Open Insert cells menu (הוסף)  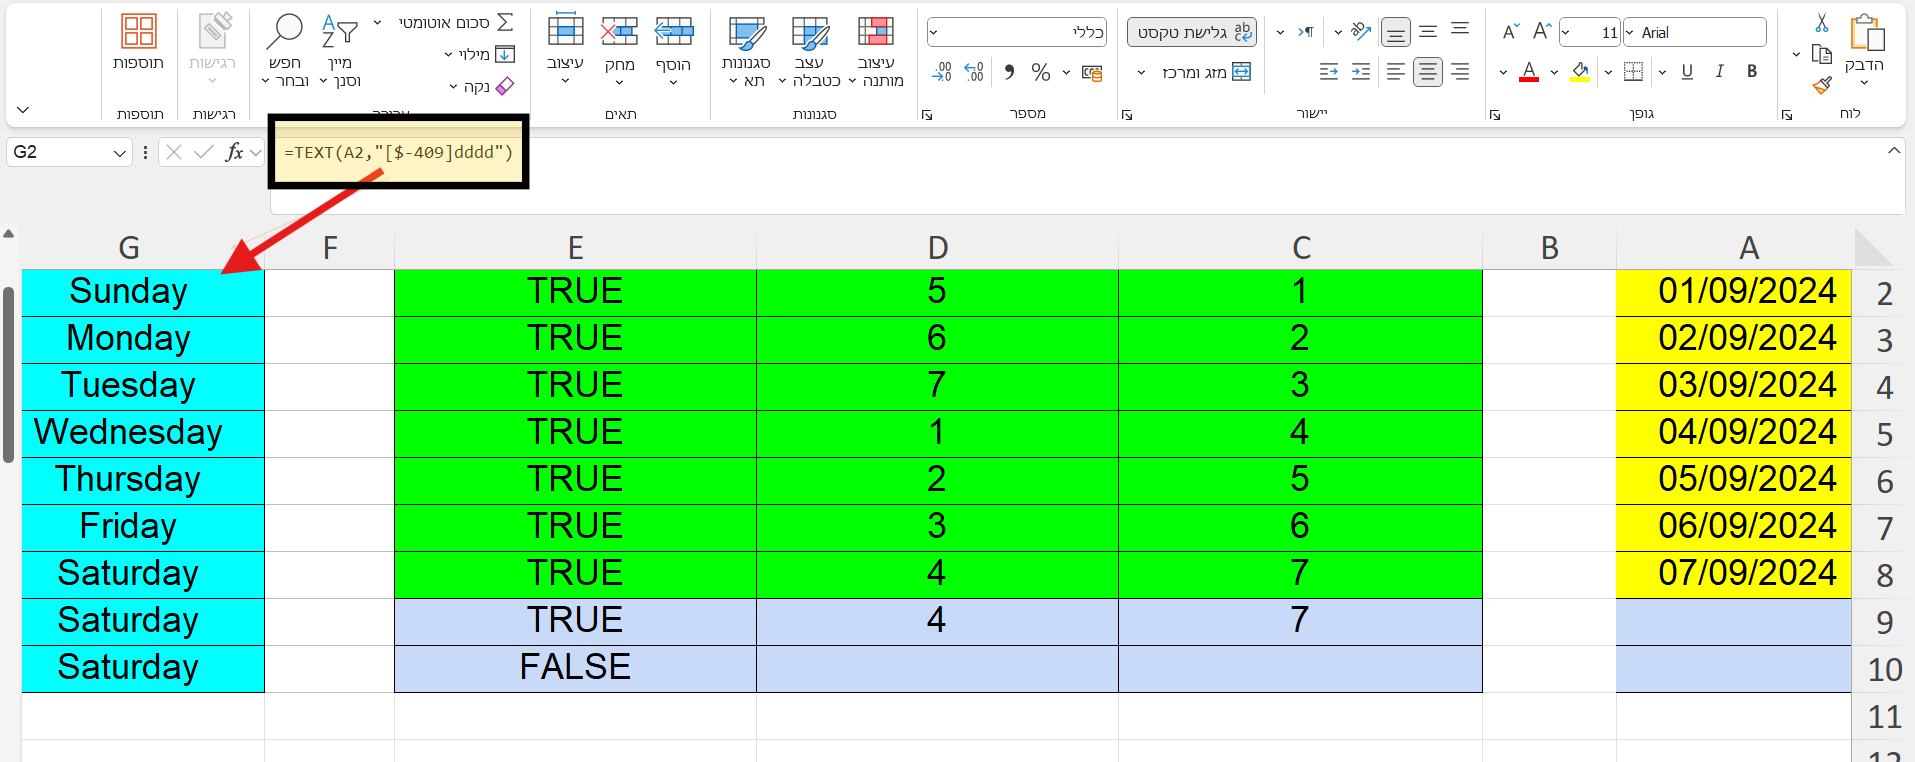674,50
